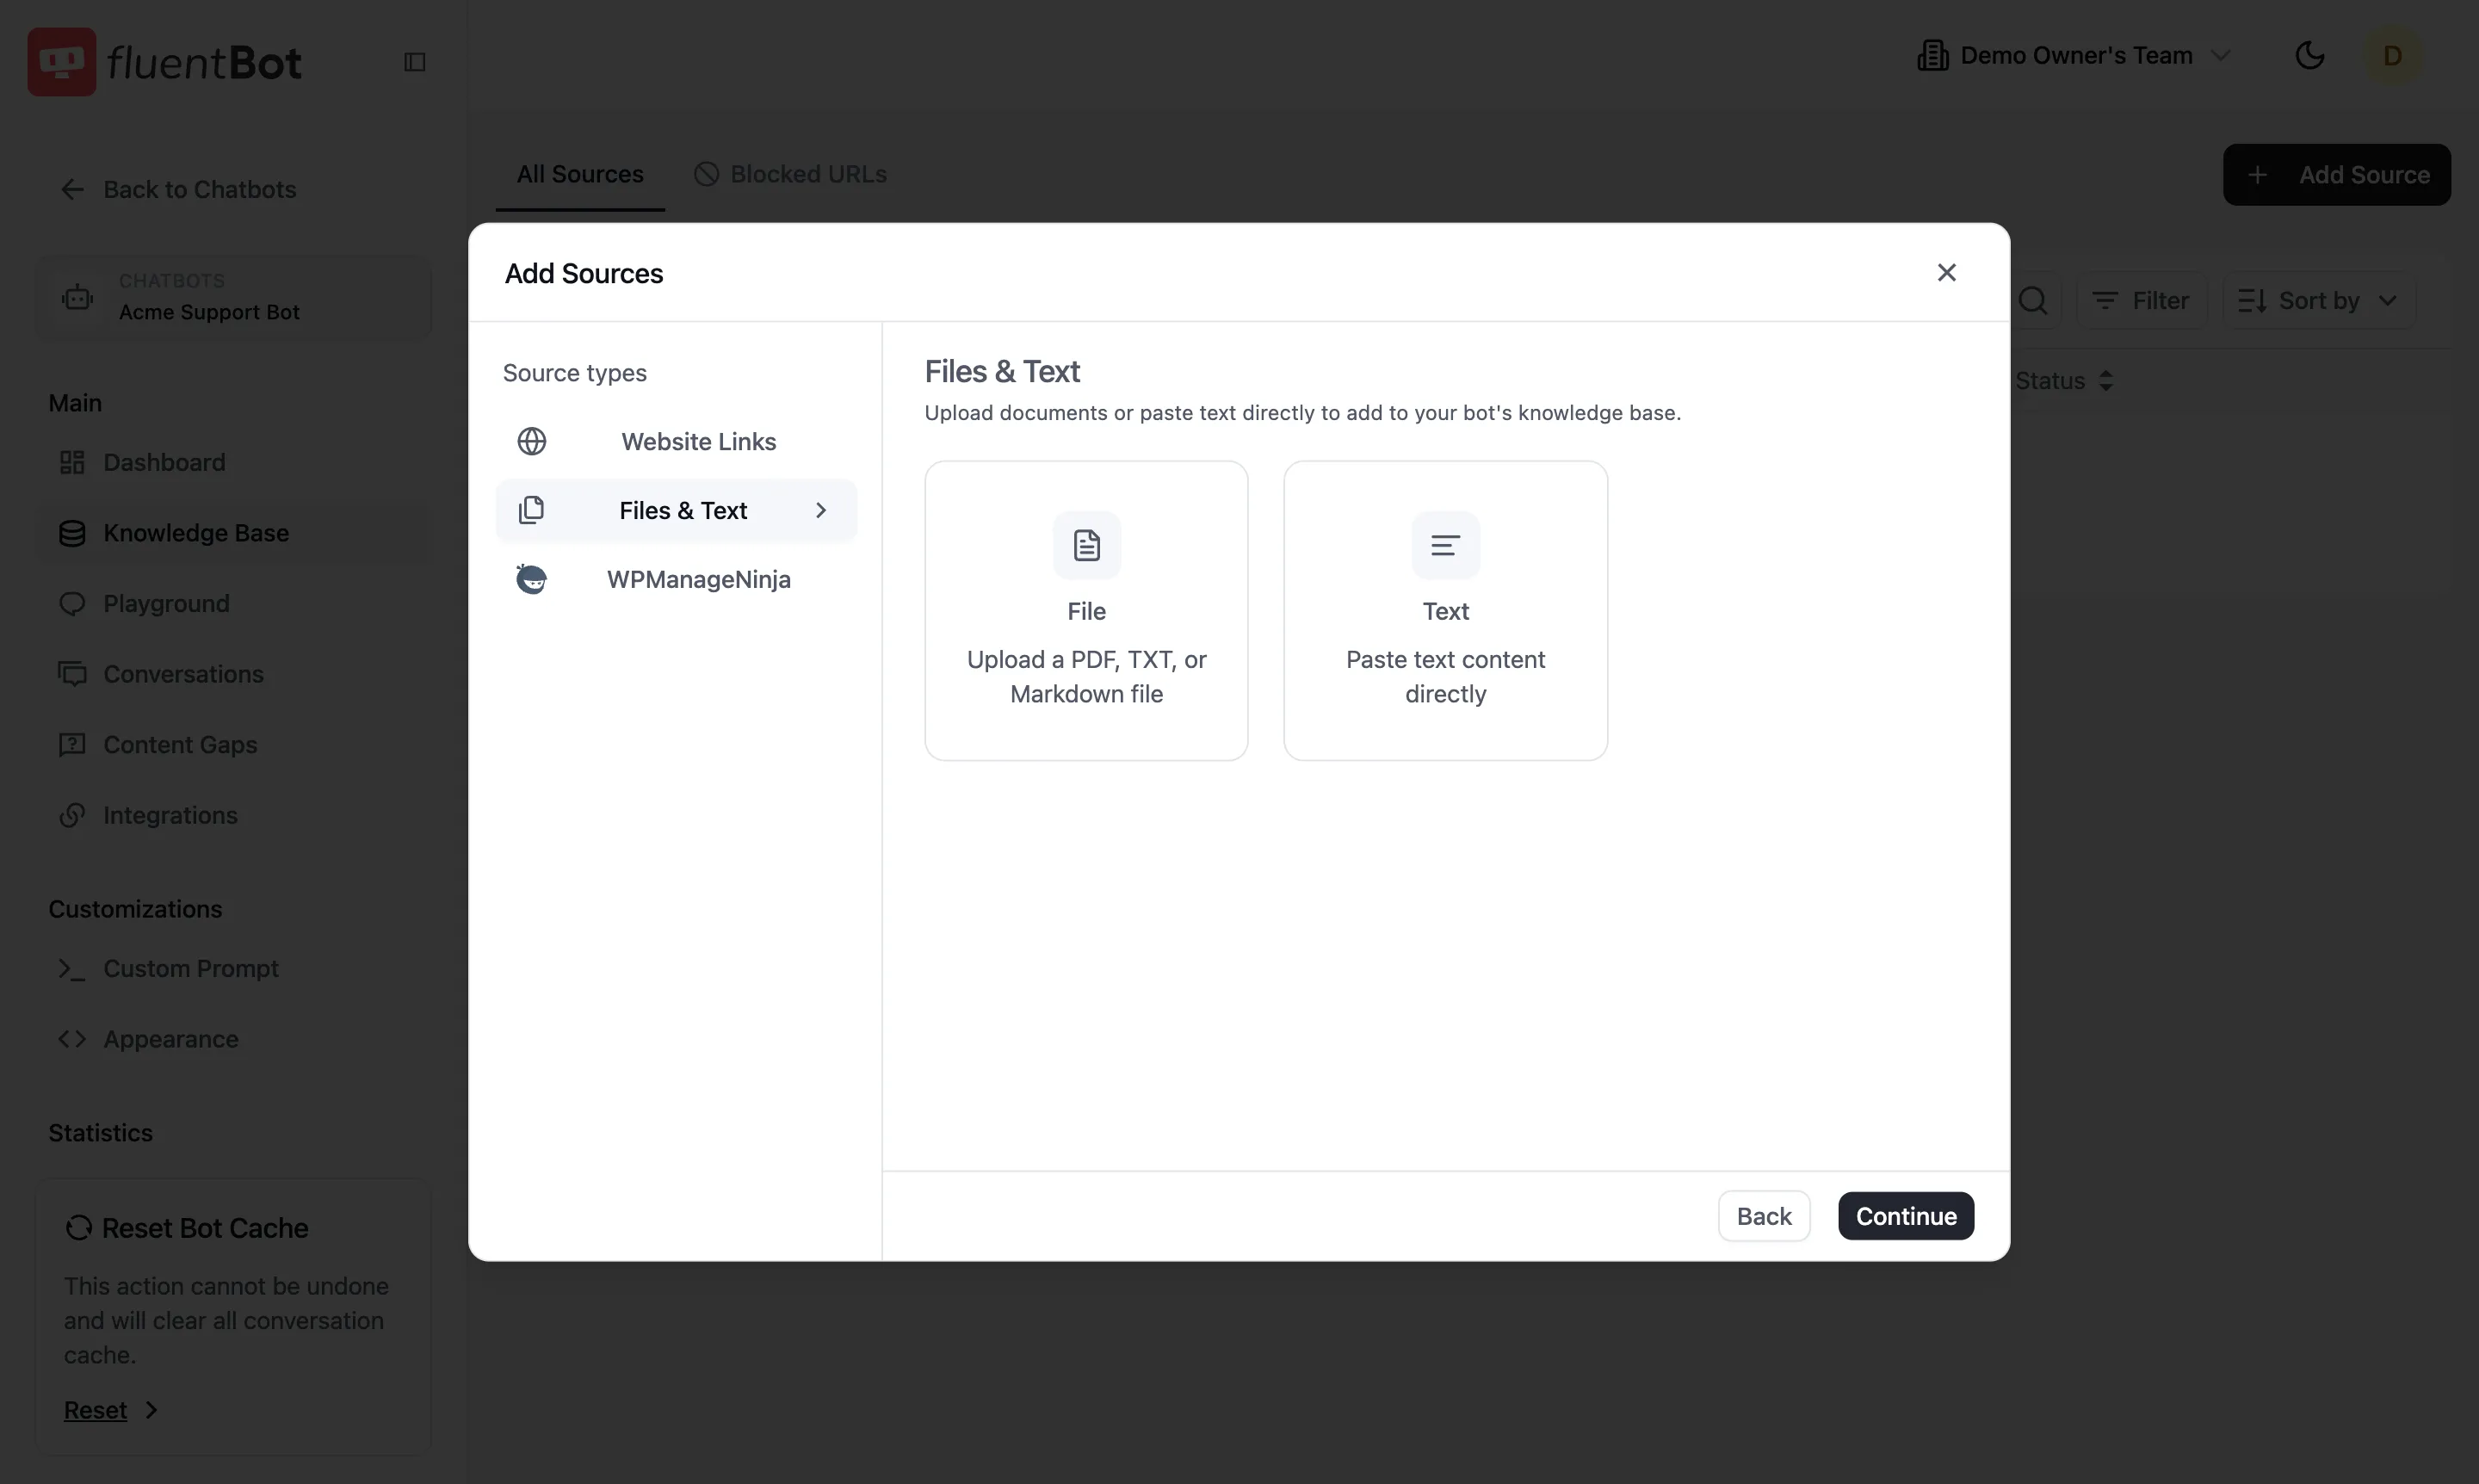2479x1484 pixels.
Task: Open the Acme Support Bot chatbot selector
Action: click(x=233, y=297)
